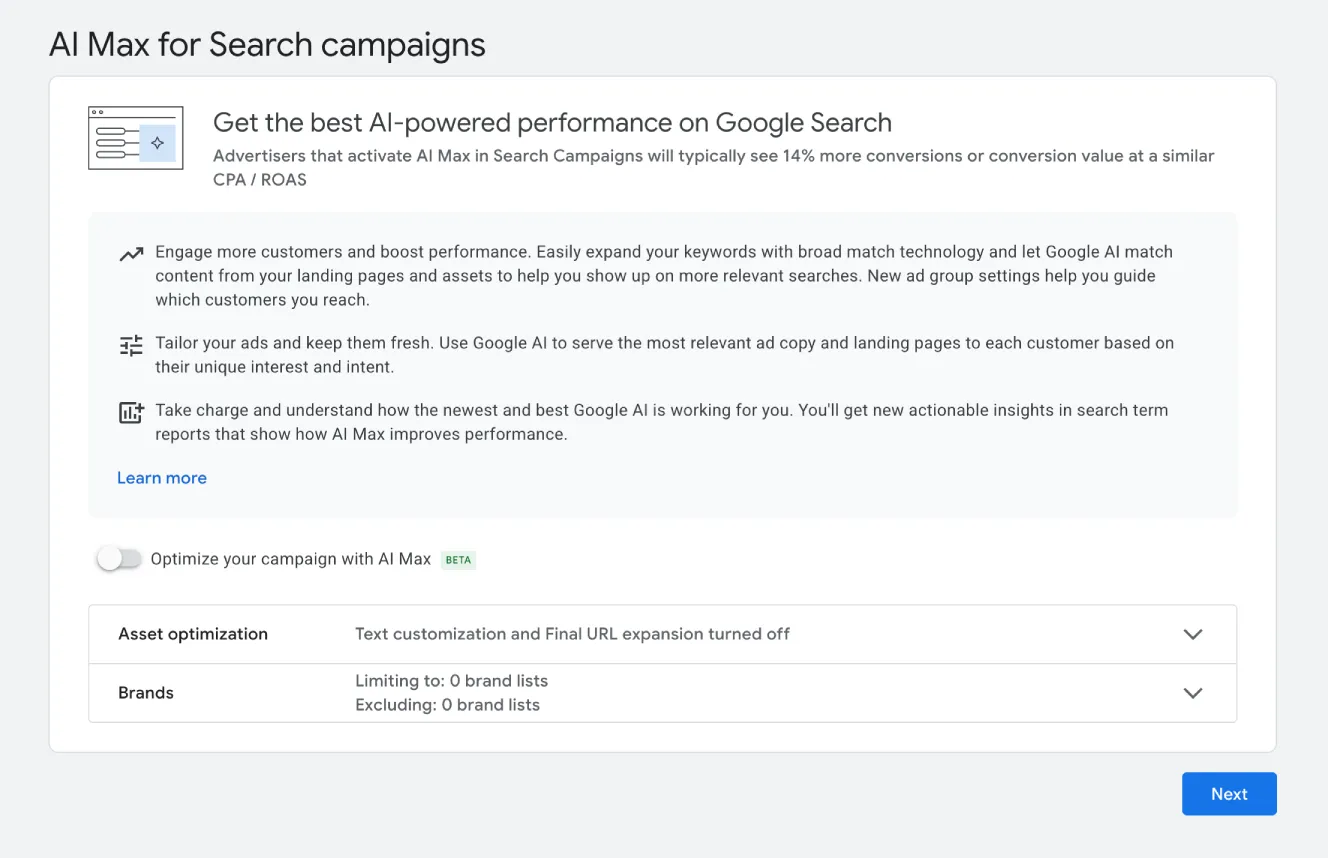This screenshot has height=858, width=1328.
Task: Click 'Excluding: 0 brand lists' text
Action: (x=447, y=705)
